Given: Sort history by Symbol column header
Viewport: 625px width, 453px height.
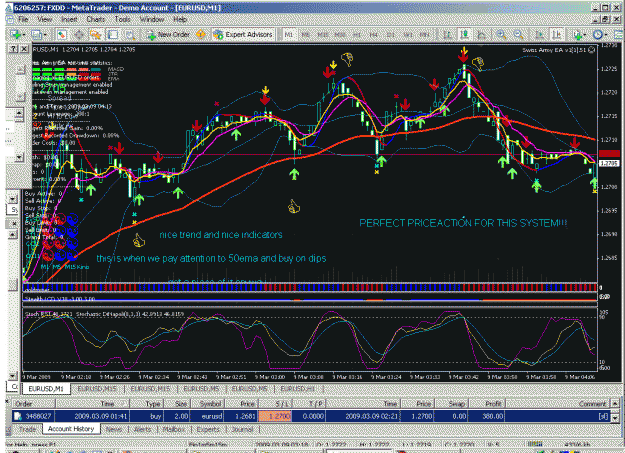Looking at the screenshot, I should 208,404.
